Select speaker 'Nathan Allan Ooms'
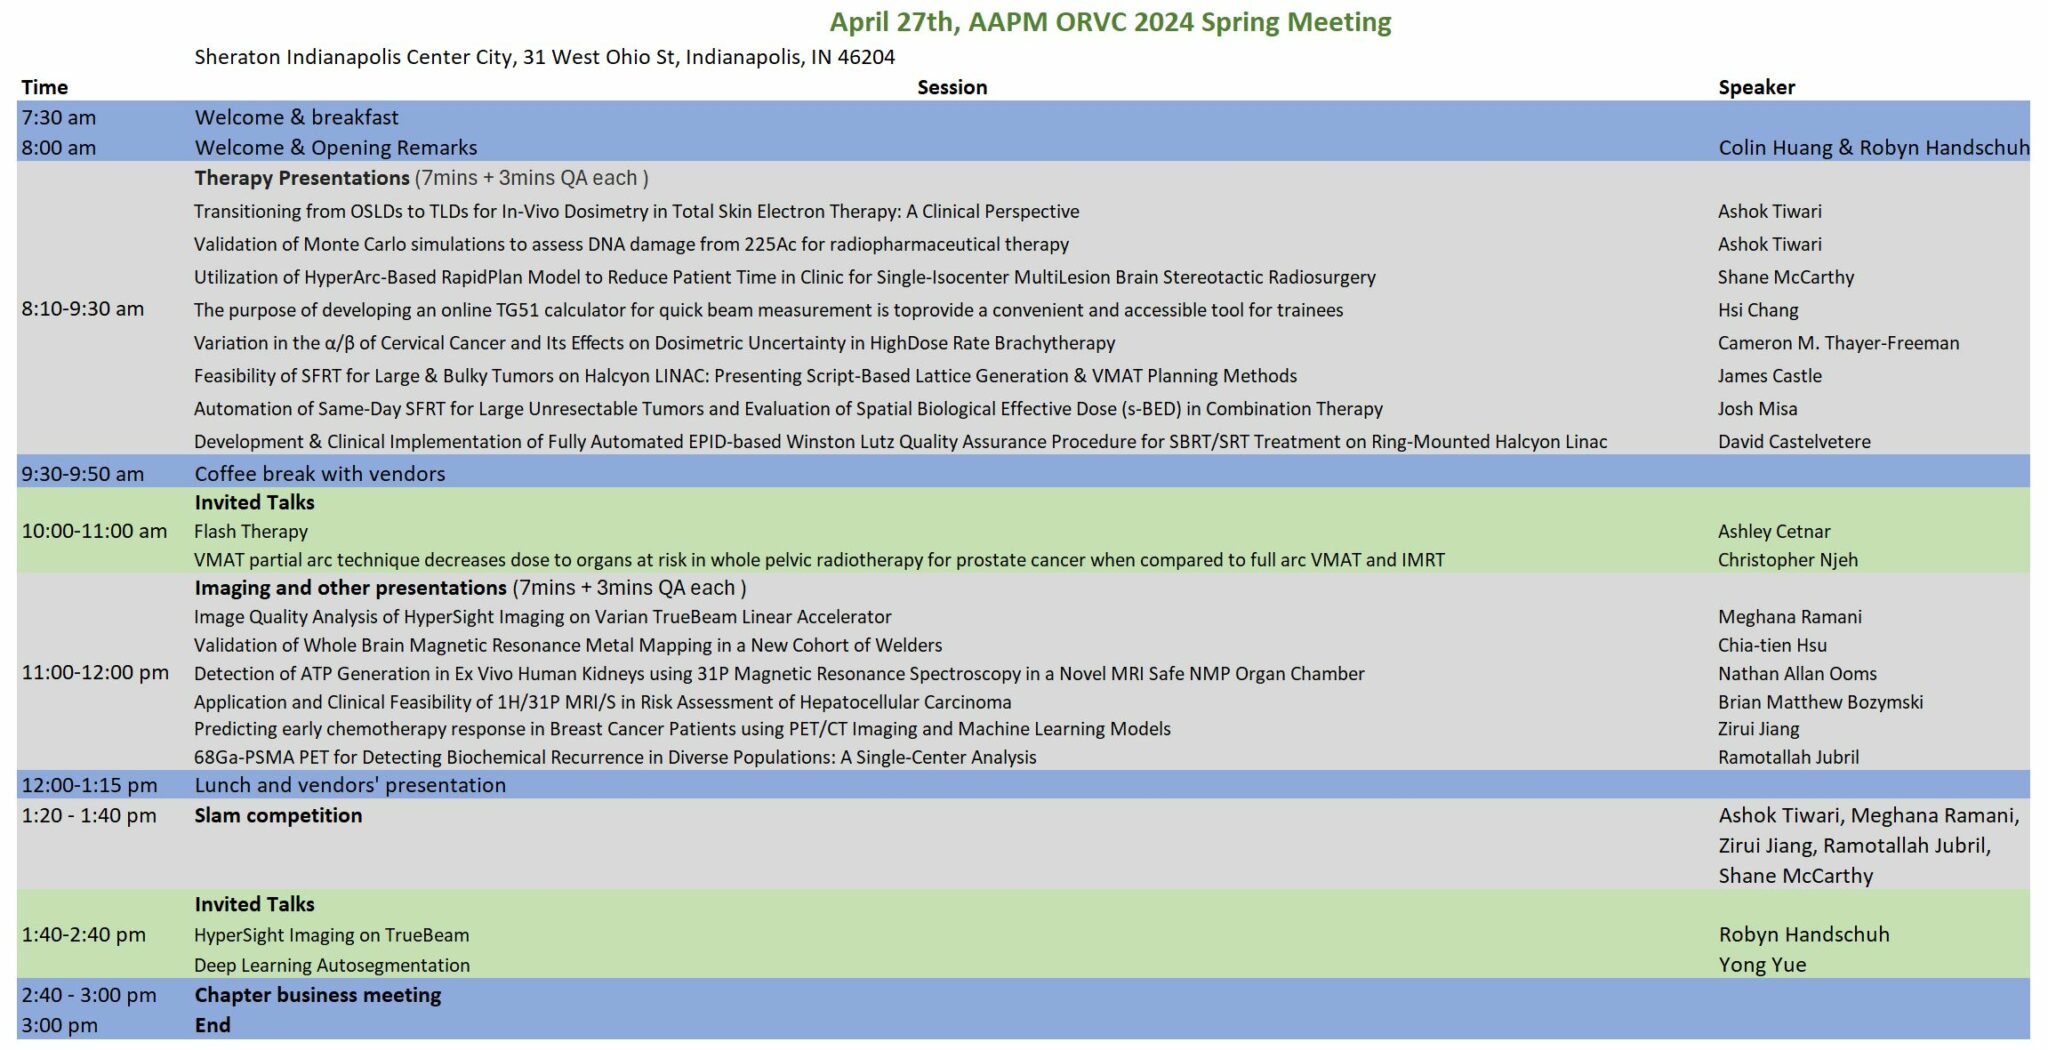The image size is (2048, 1050). [x=1797, y=674]
